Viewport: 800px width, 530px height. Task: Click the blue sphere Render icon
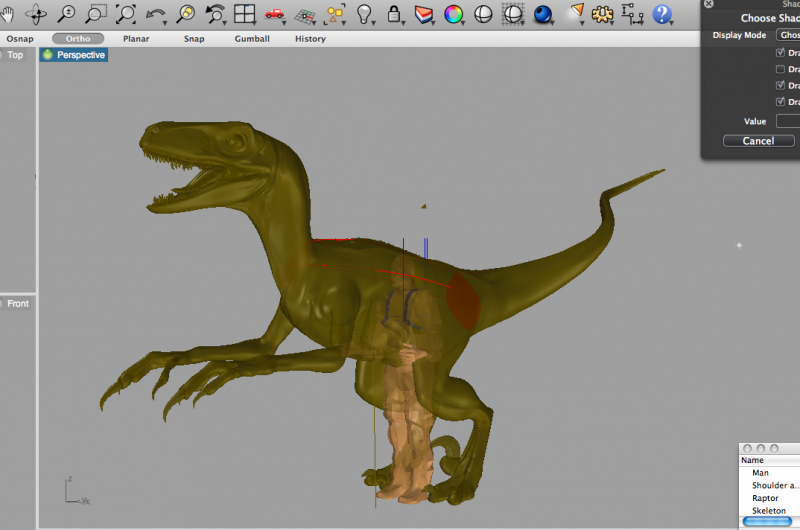click(543, 14)
